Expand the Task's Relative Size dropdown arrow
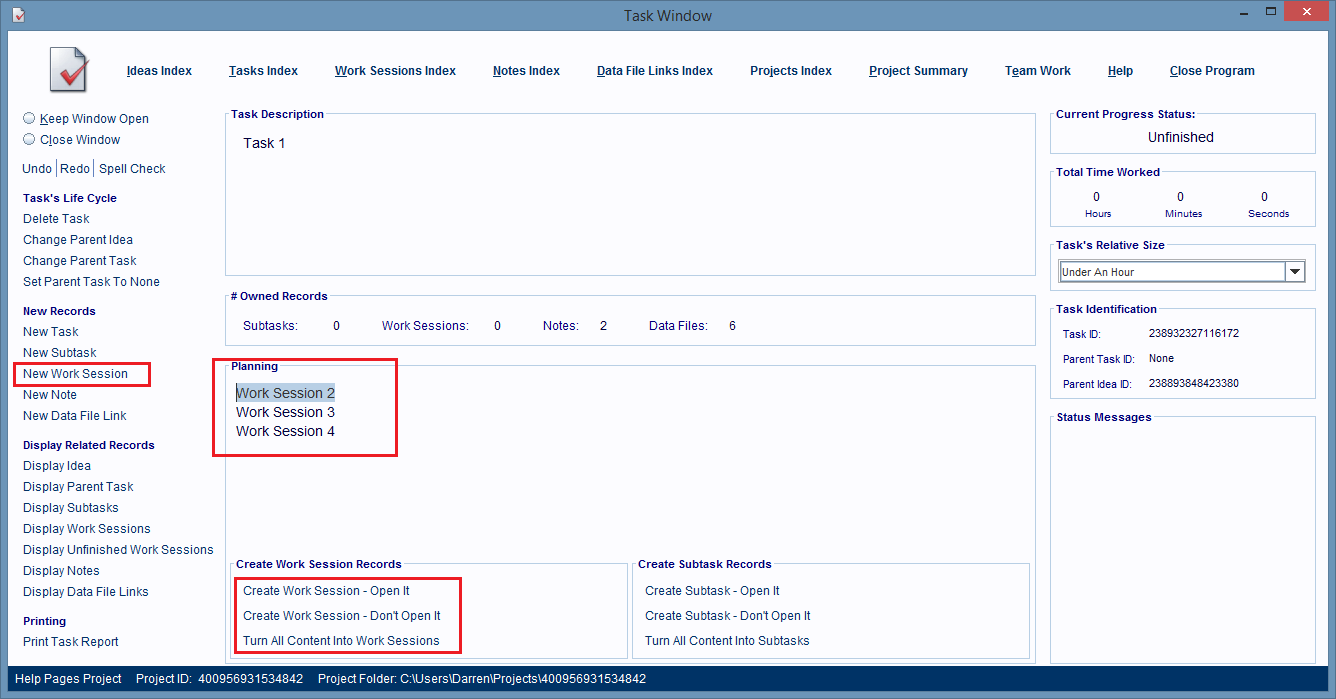The width and height of the screenshot is (1336, 699). (x=1295, y=272)
